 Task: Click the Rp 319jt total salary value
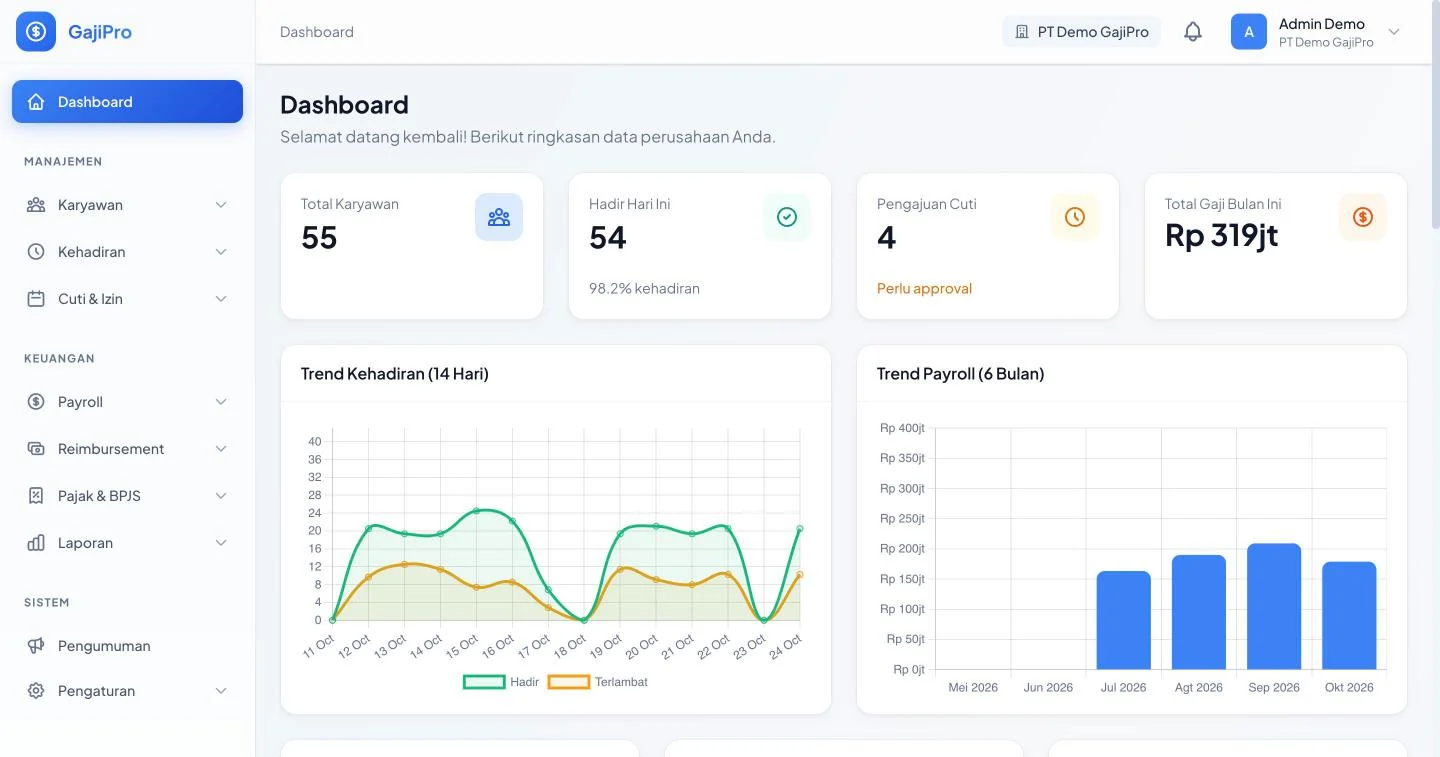click(x=1222, y=236)
